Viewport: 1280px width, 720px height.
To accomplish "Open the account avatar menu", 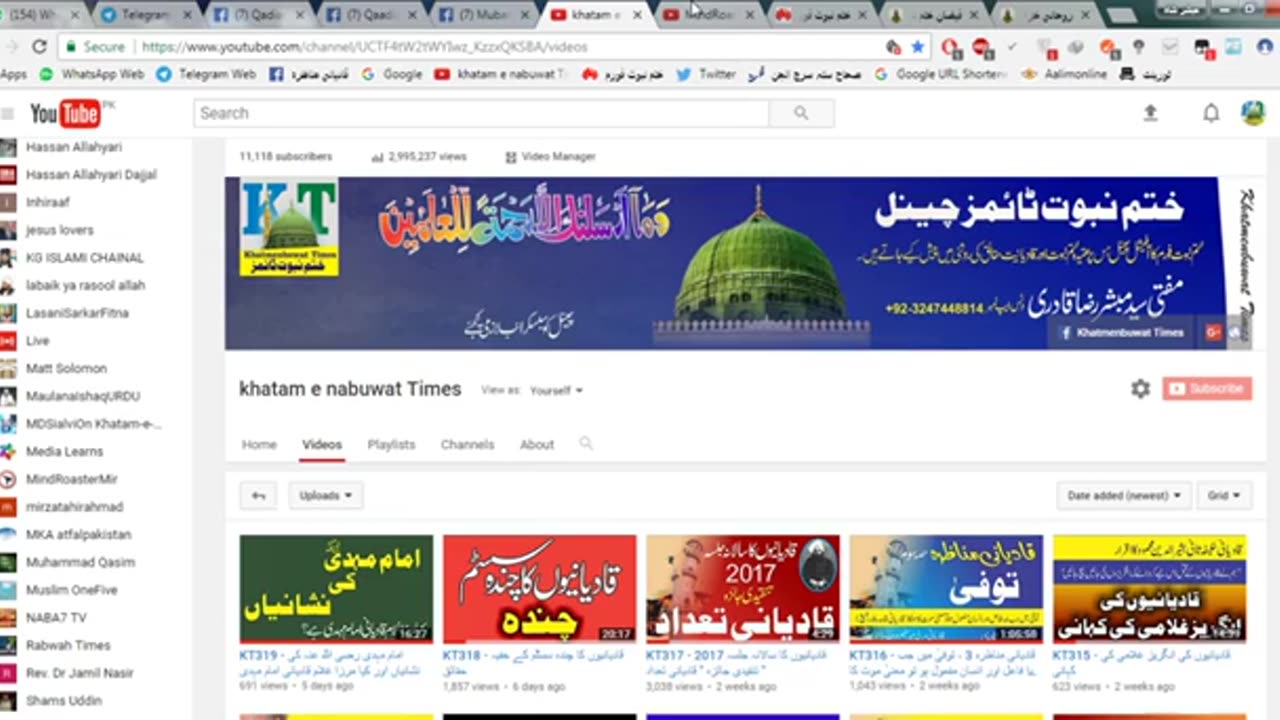I will click(1253, 113).
